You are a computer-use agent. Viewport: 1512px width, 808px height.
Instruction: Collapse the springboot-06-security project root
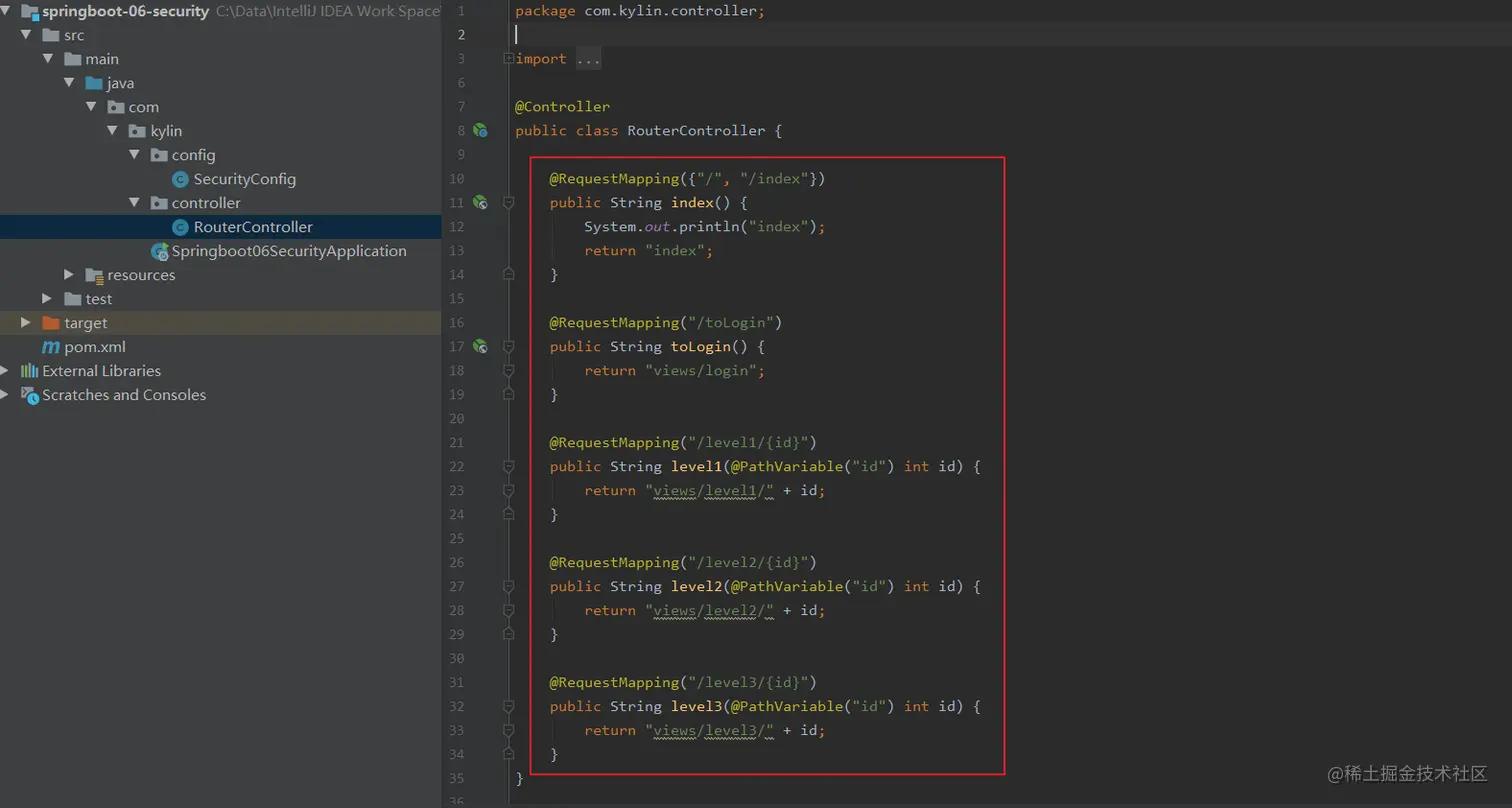(x=7, y=11)
